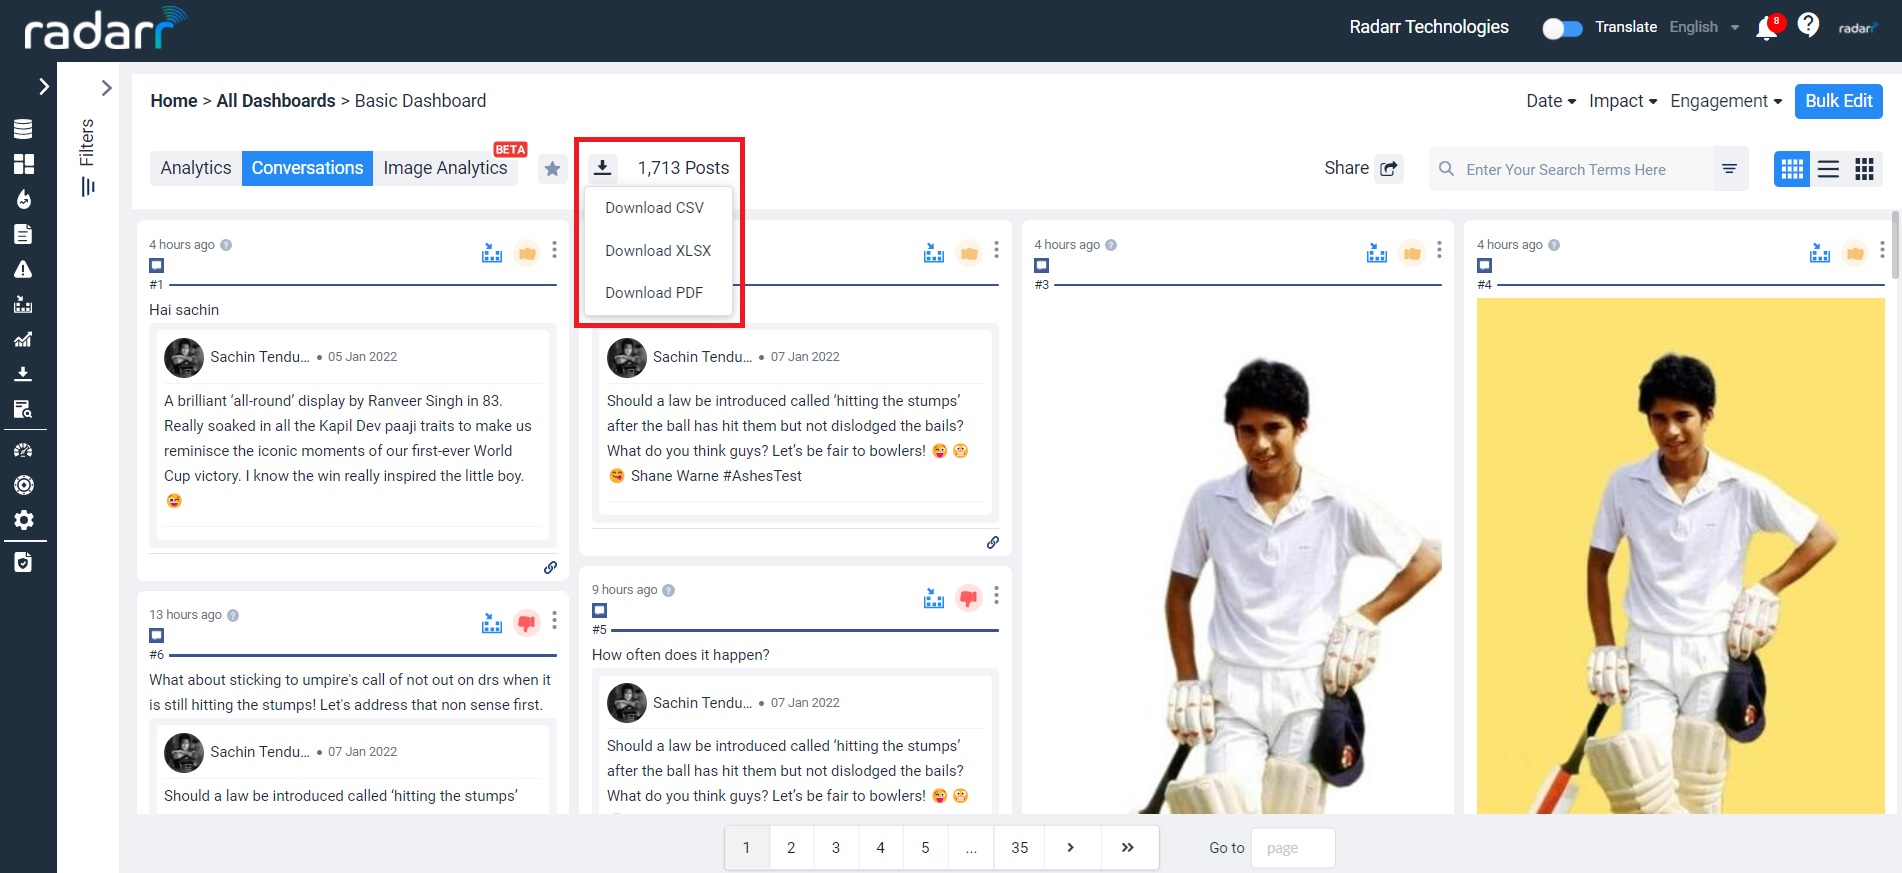Open the notifications bell icon

1766,28
